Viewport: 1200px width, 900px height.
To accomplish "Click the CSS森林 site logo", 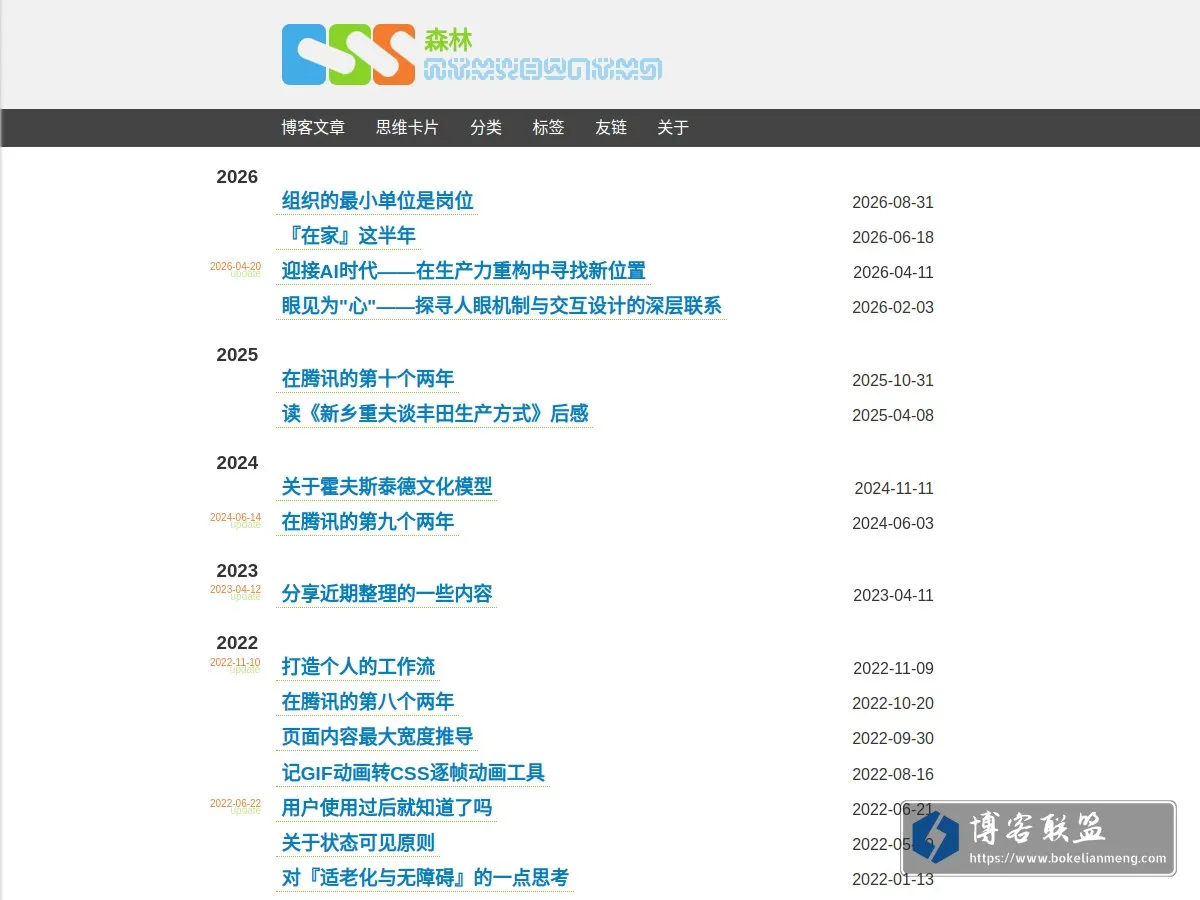I will pyautogui.click(x=472, y=54).
